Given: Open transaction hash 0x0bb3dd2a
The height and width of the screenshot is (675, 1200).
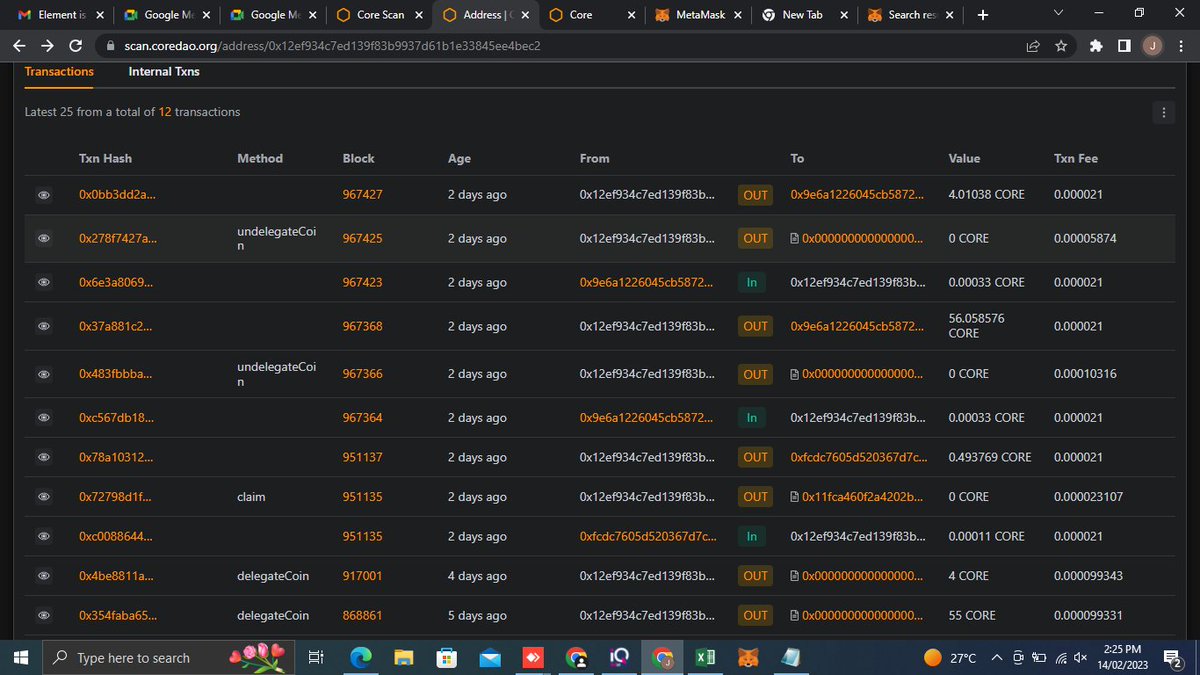Looking at the screenshot, I should (117, 195).
